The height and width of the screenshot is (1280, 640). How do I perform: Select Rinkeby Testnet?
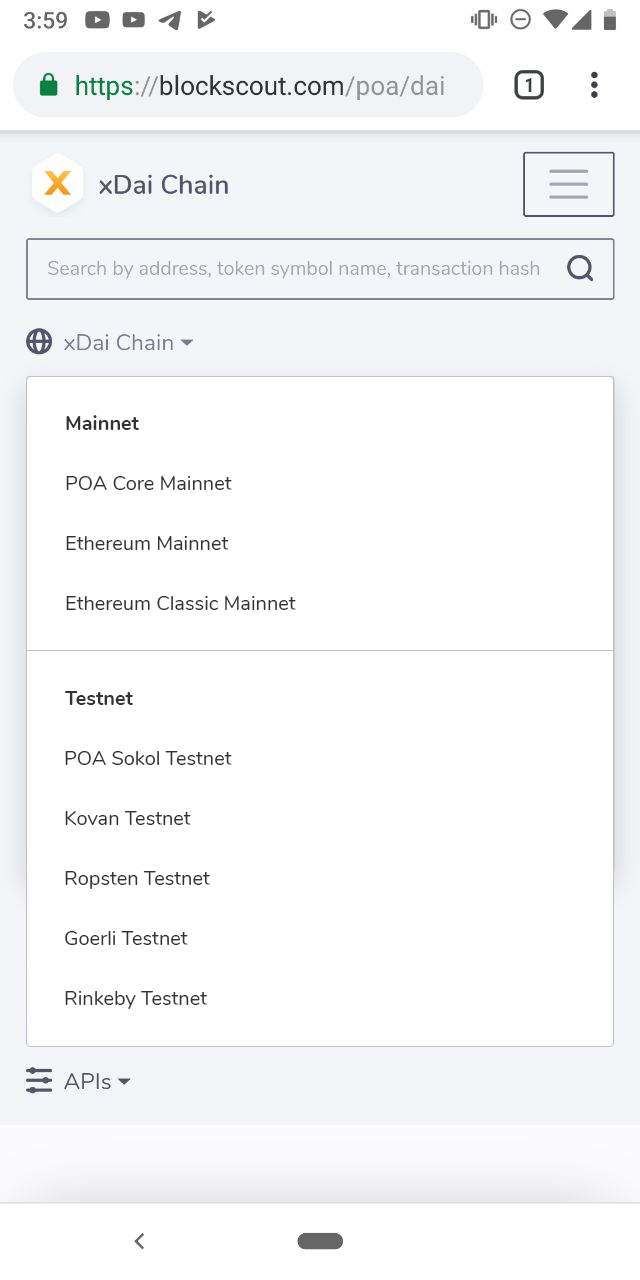[x=135, y=998]
